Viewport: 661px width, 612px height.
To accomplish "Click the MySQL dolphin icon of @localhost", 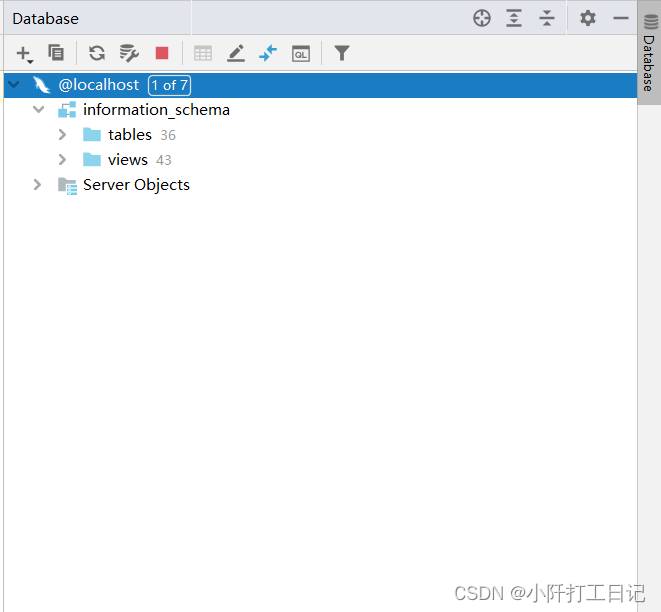I will click(x=42, y=85).
